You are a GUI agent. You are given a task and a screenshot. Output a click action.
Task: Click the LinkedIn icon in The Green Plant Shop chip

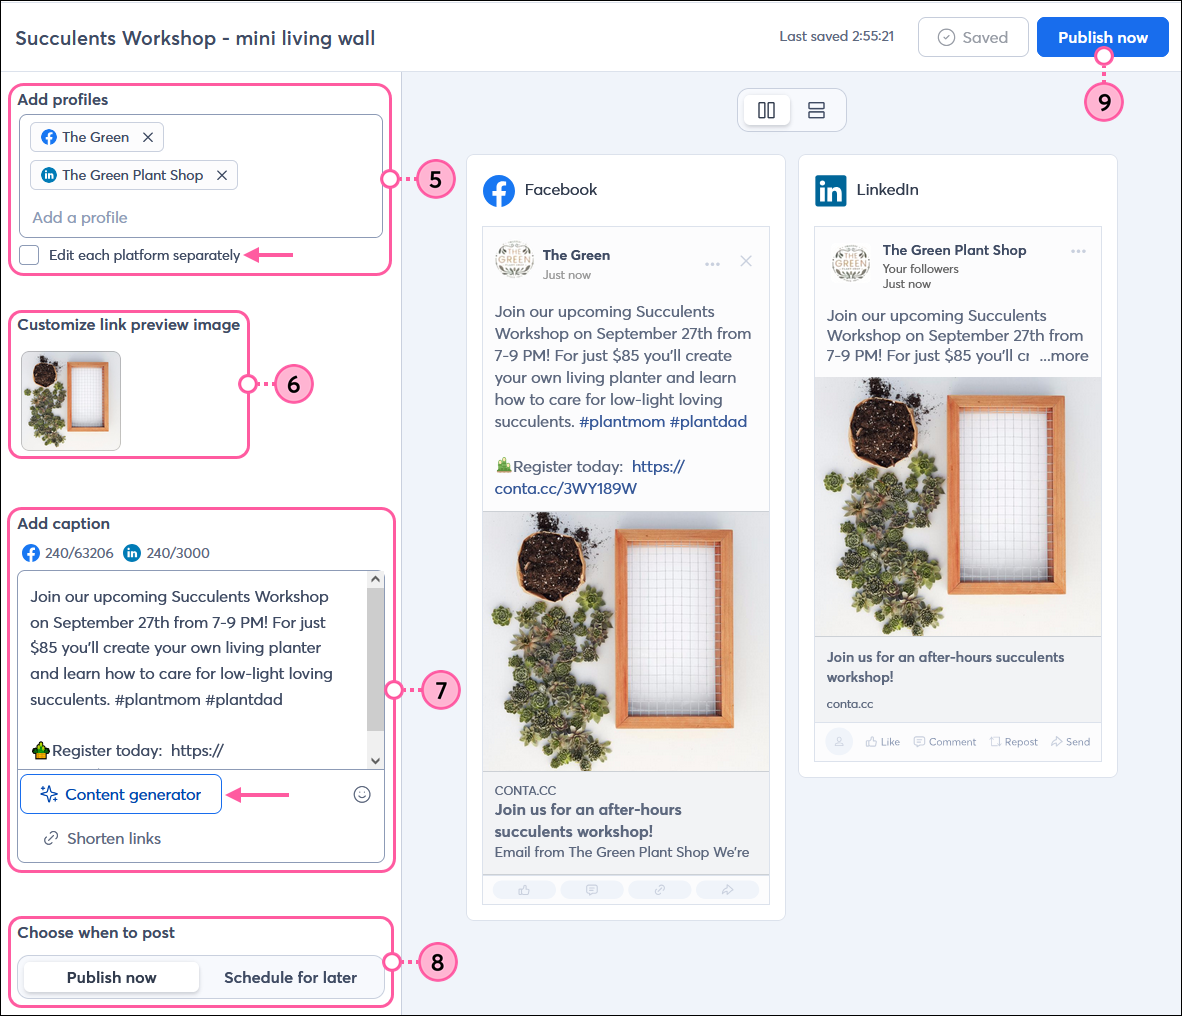point(49,175)
